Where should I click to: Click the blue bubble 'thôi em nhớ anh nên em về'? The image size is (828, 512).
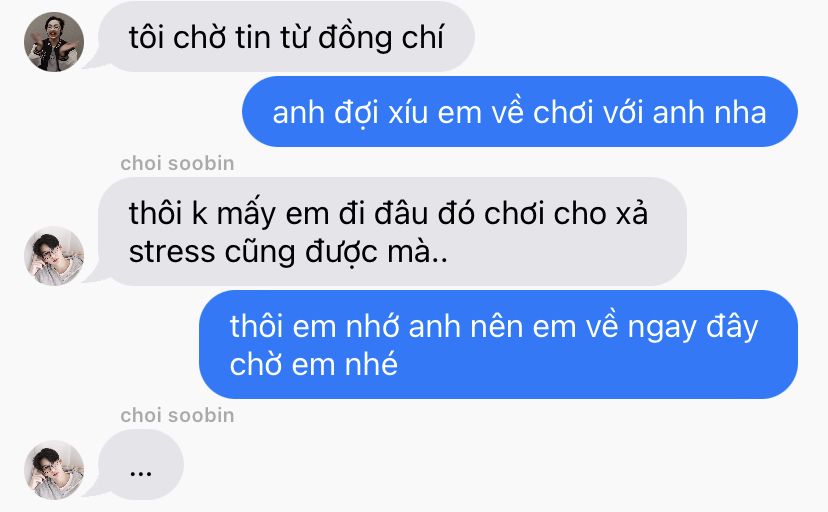point(498,345)
